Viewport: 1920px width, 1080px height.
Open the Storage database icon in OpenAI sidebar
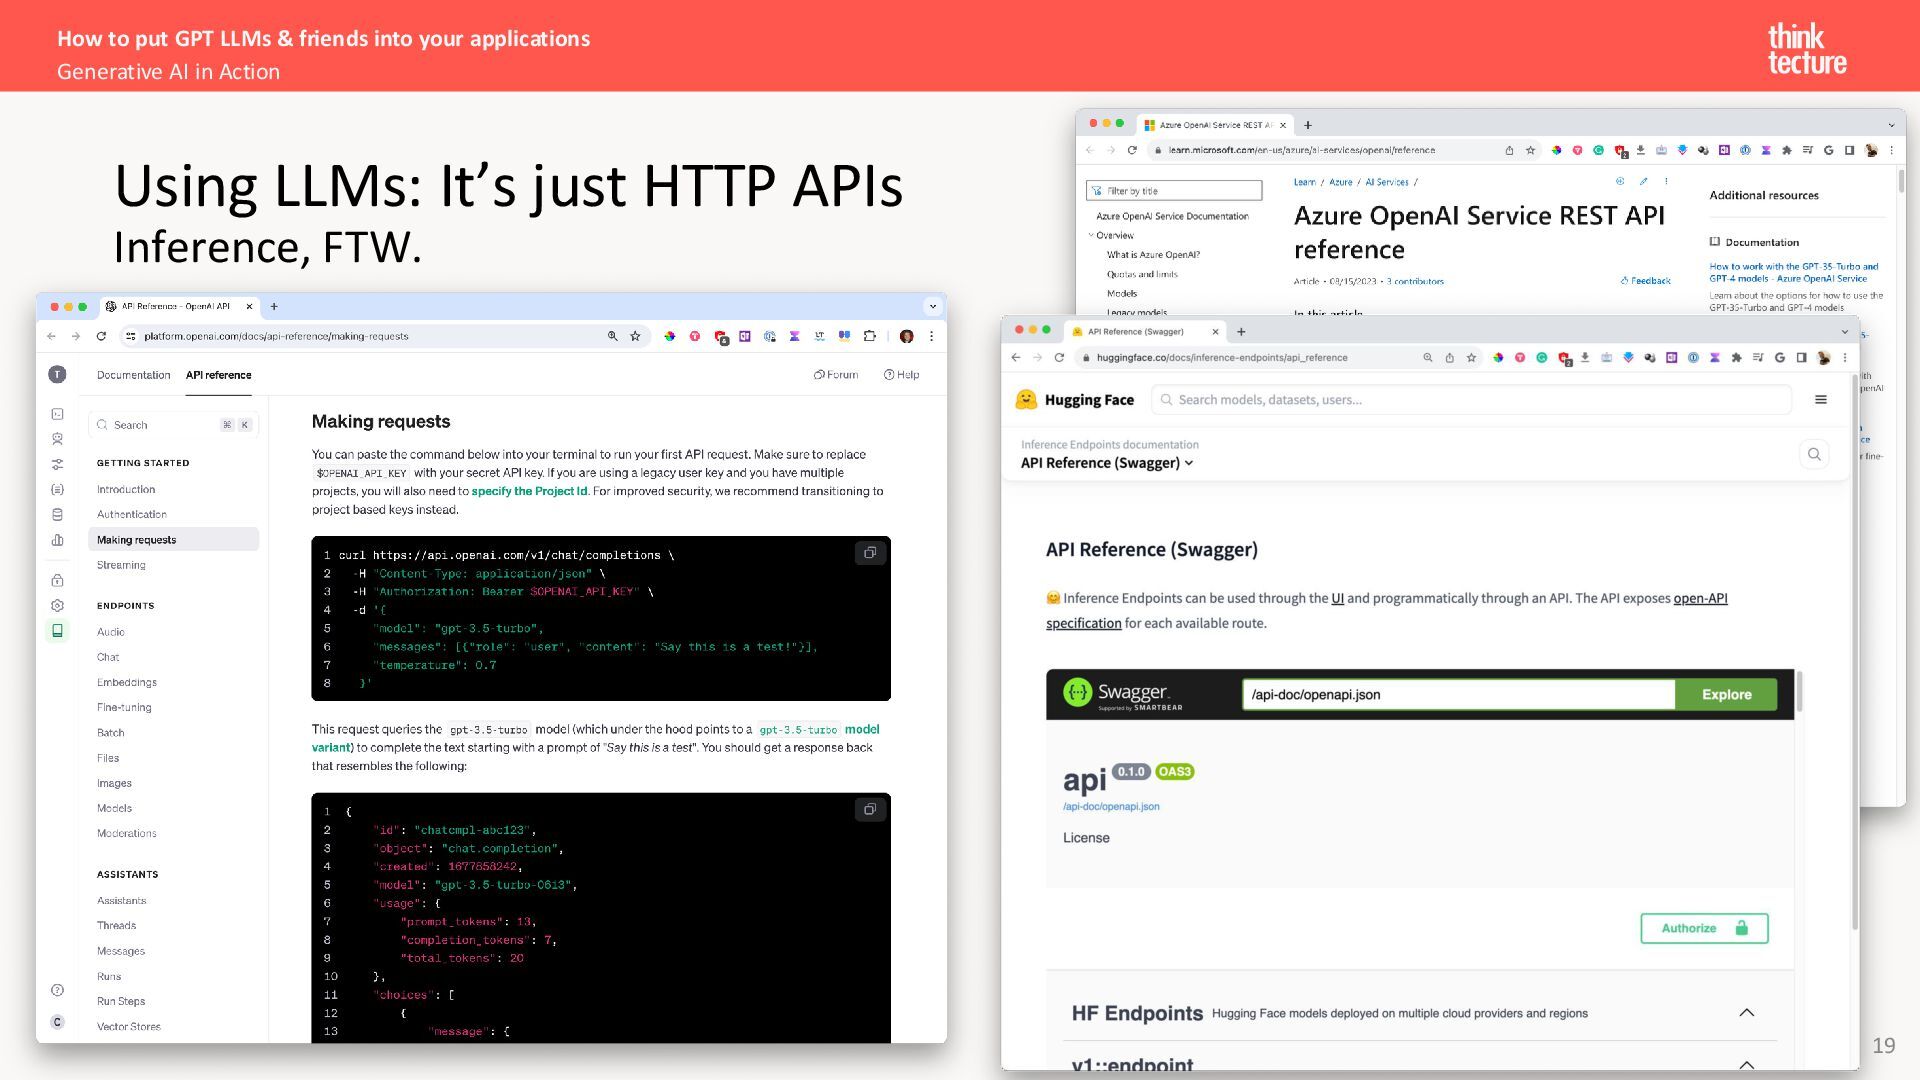tap(57, 515)
